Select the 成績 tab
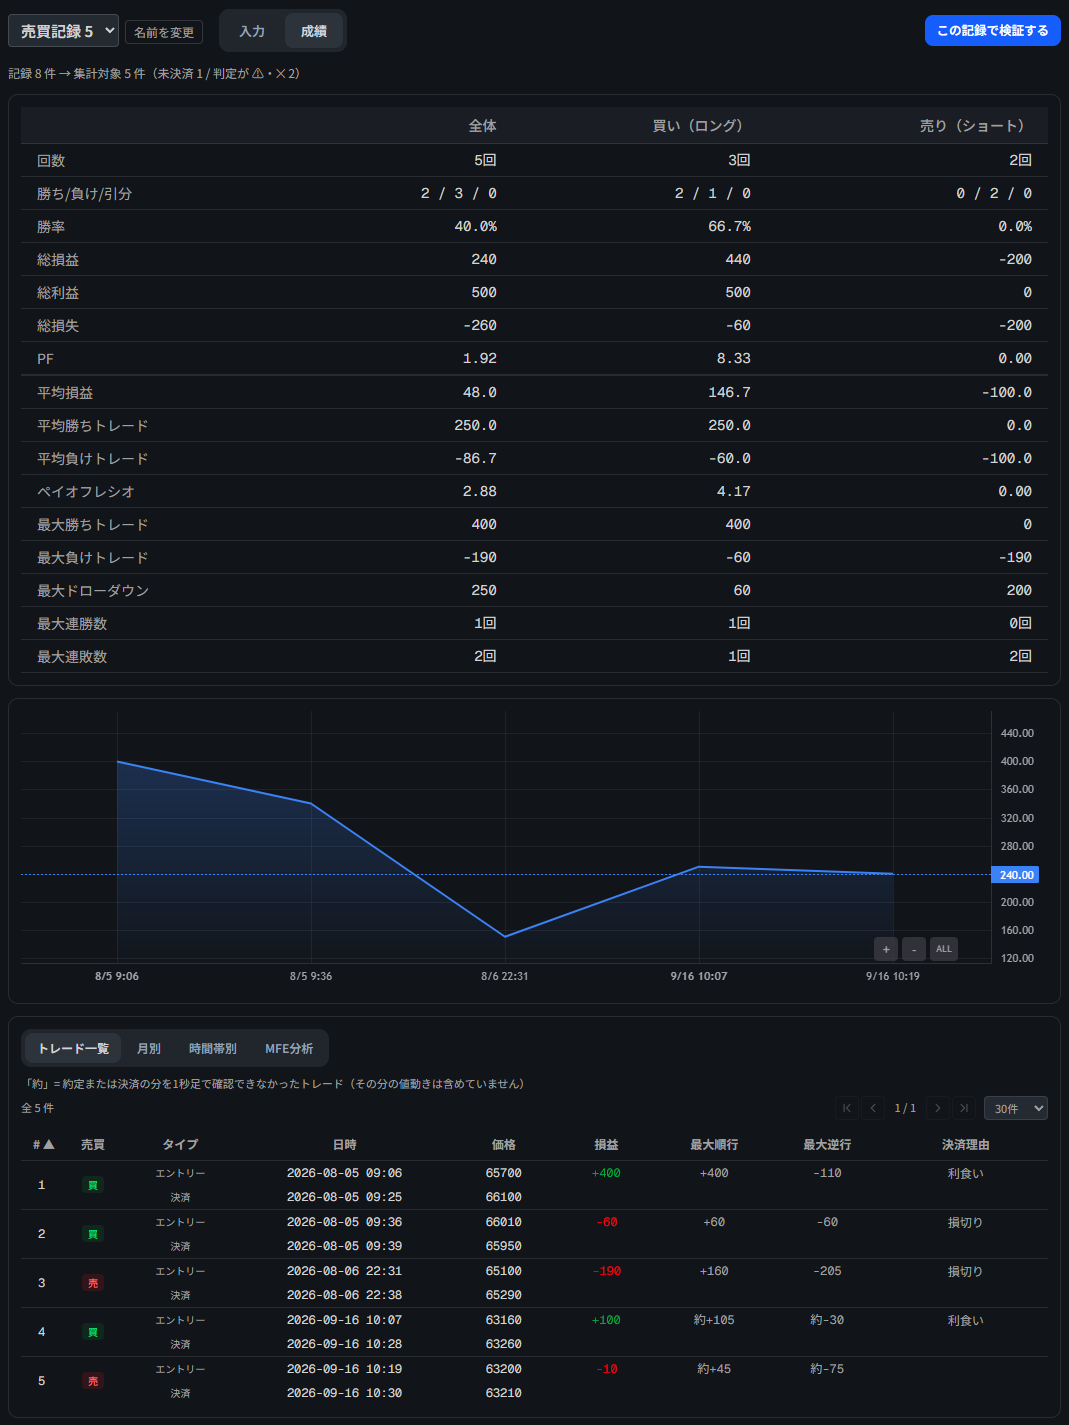Screen dimensions: 1069x1425 pos(314,31)
